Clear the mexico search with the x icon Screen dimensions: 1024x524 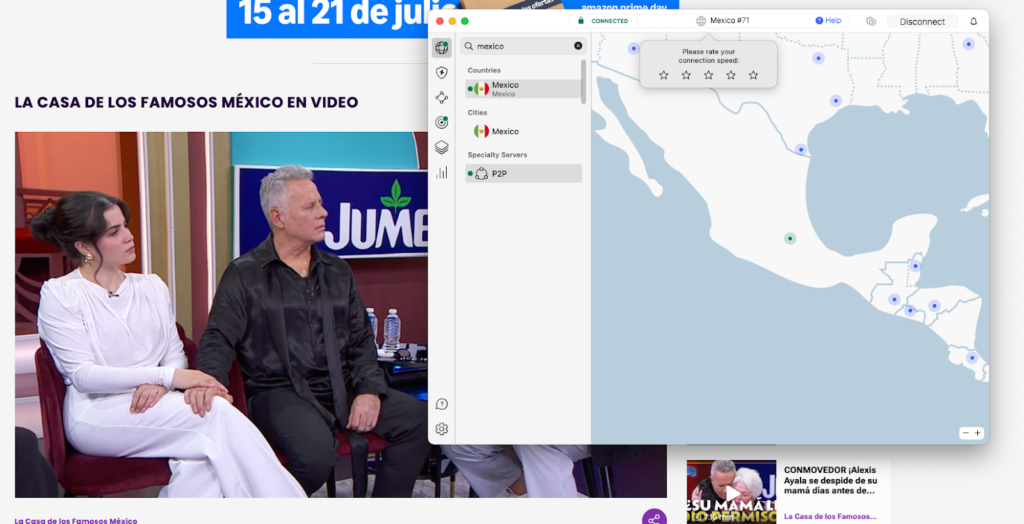[x=578, y=46]
